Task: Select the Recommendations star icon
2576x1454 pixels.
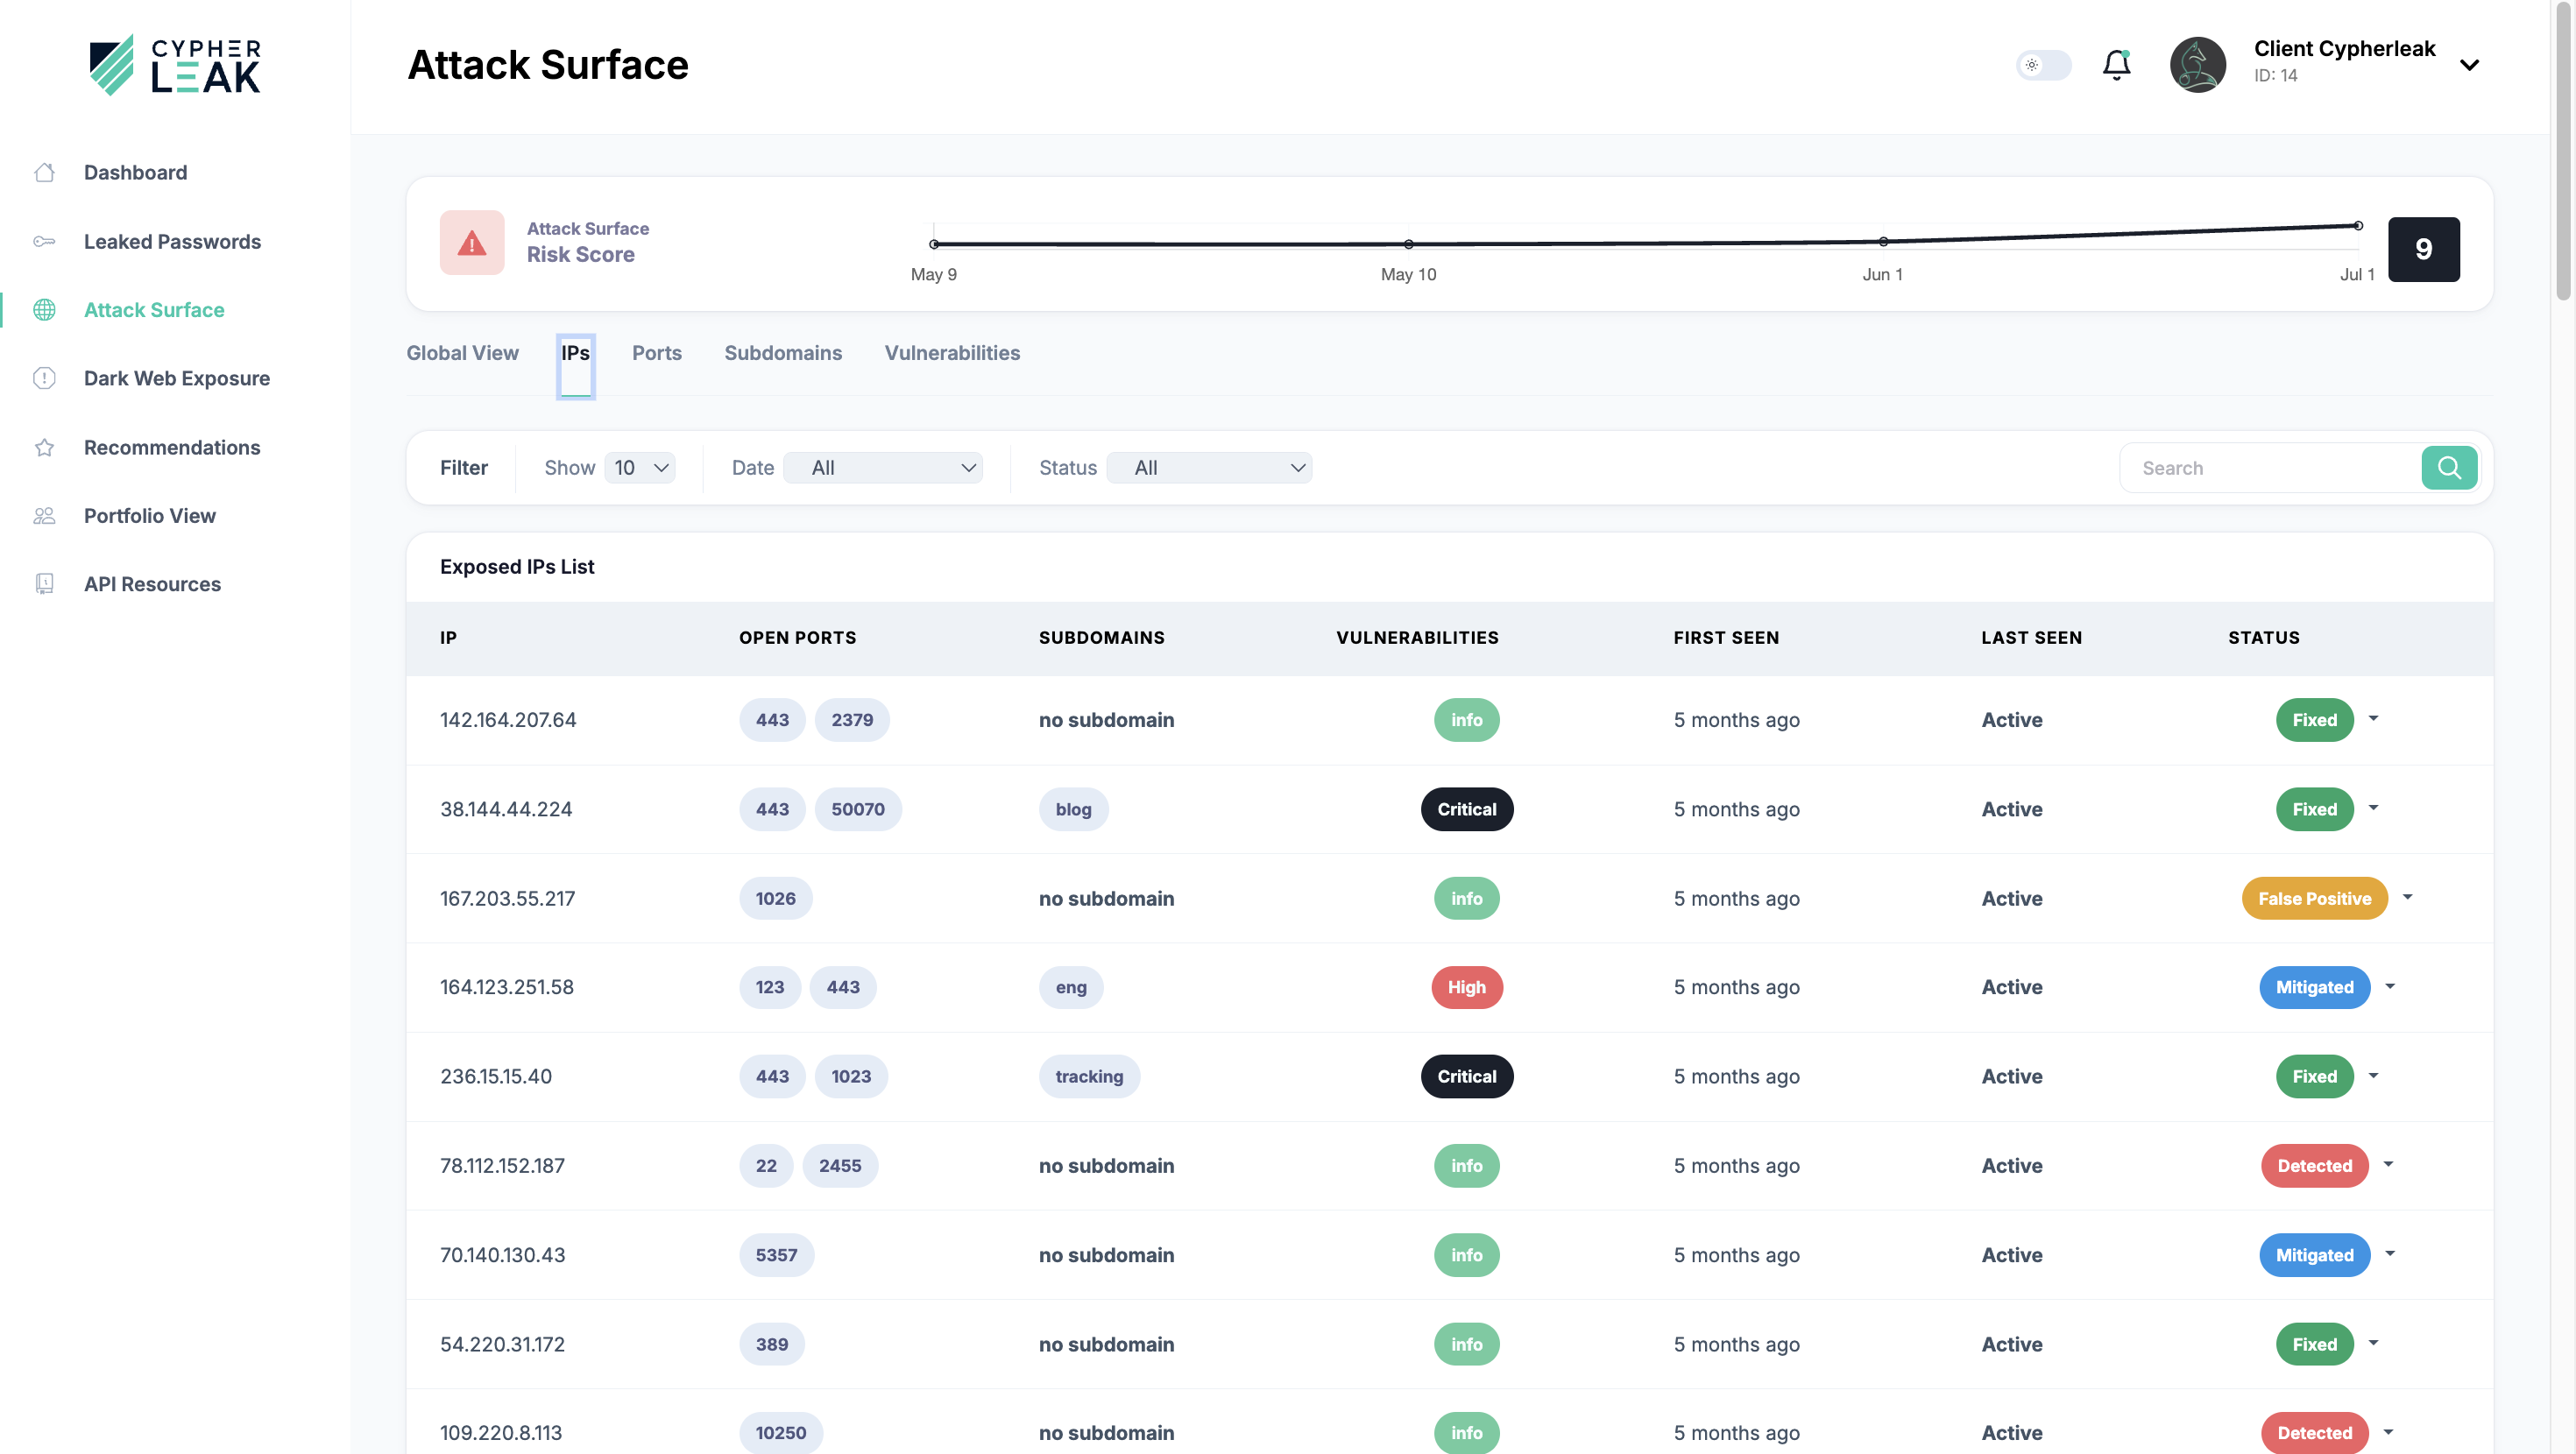Action: tap(45, 447)
